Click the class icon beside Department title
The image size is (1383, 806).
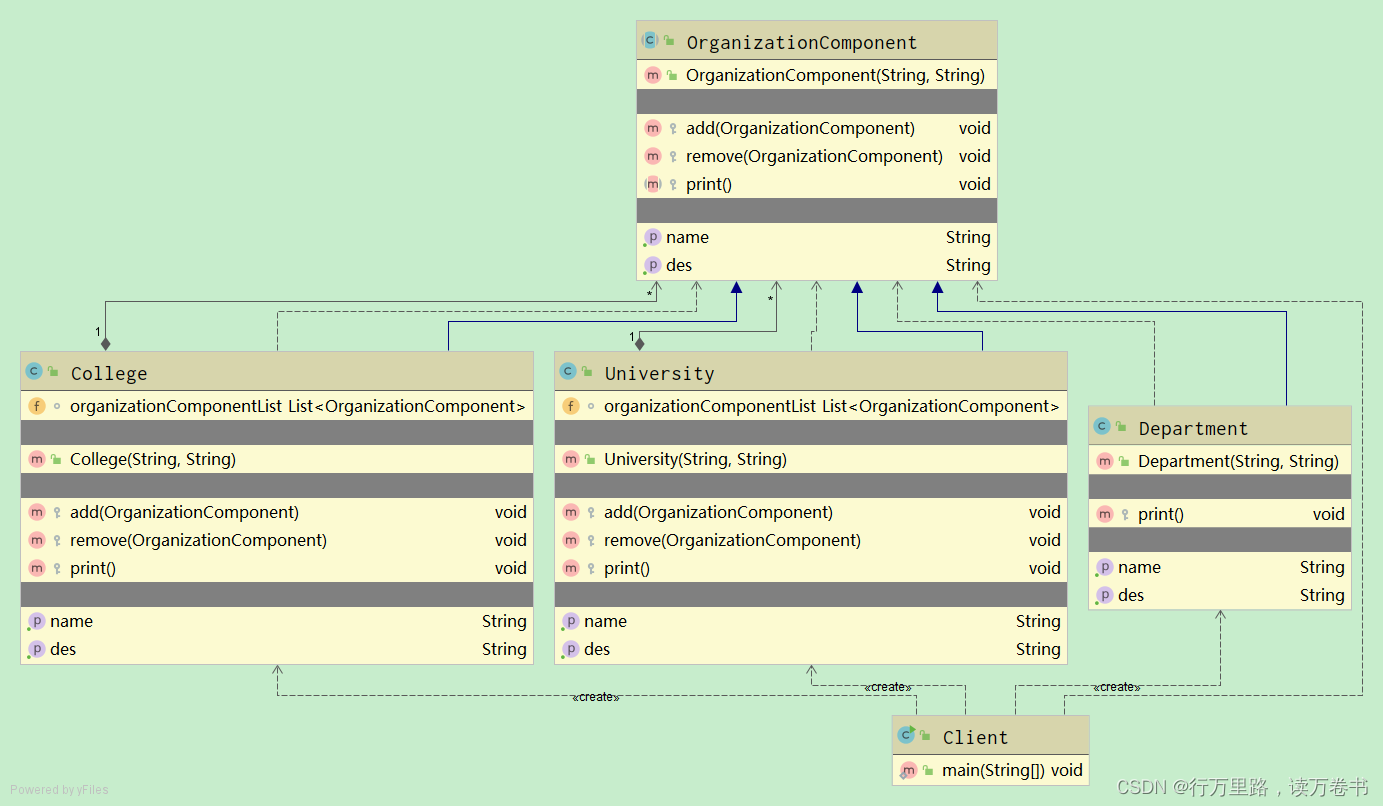(x=1102, y=427)
